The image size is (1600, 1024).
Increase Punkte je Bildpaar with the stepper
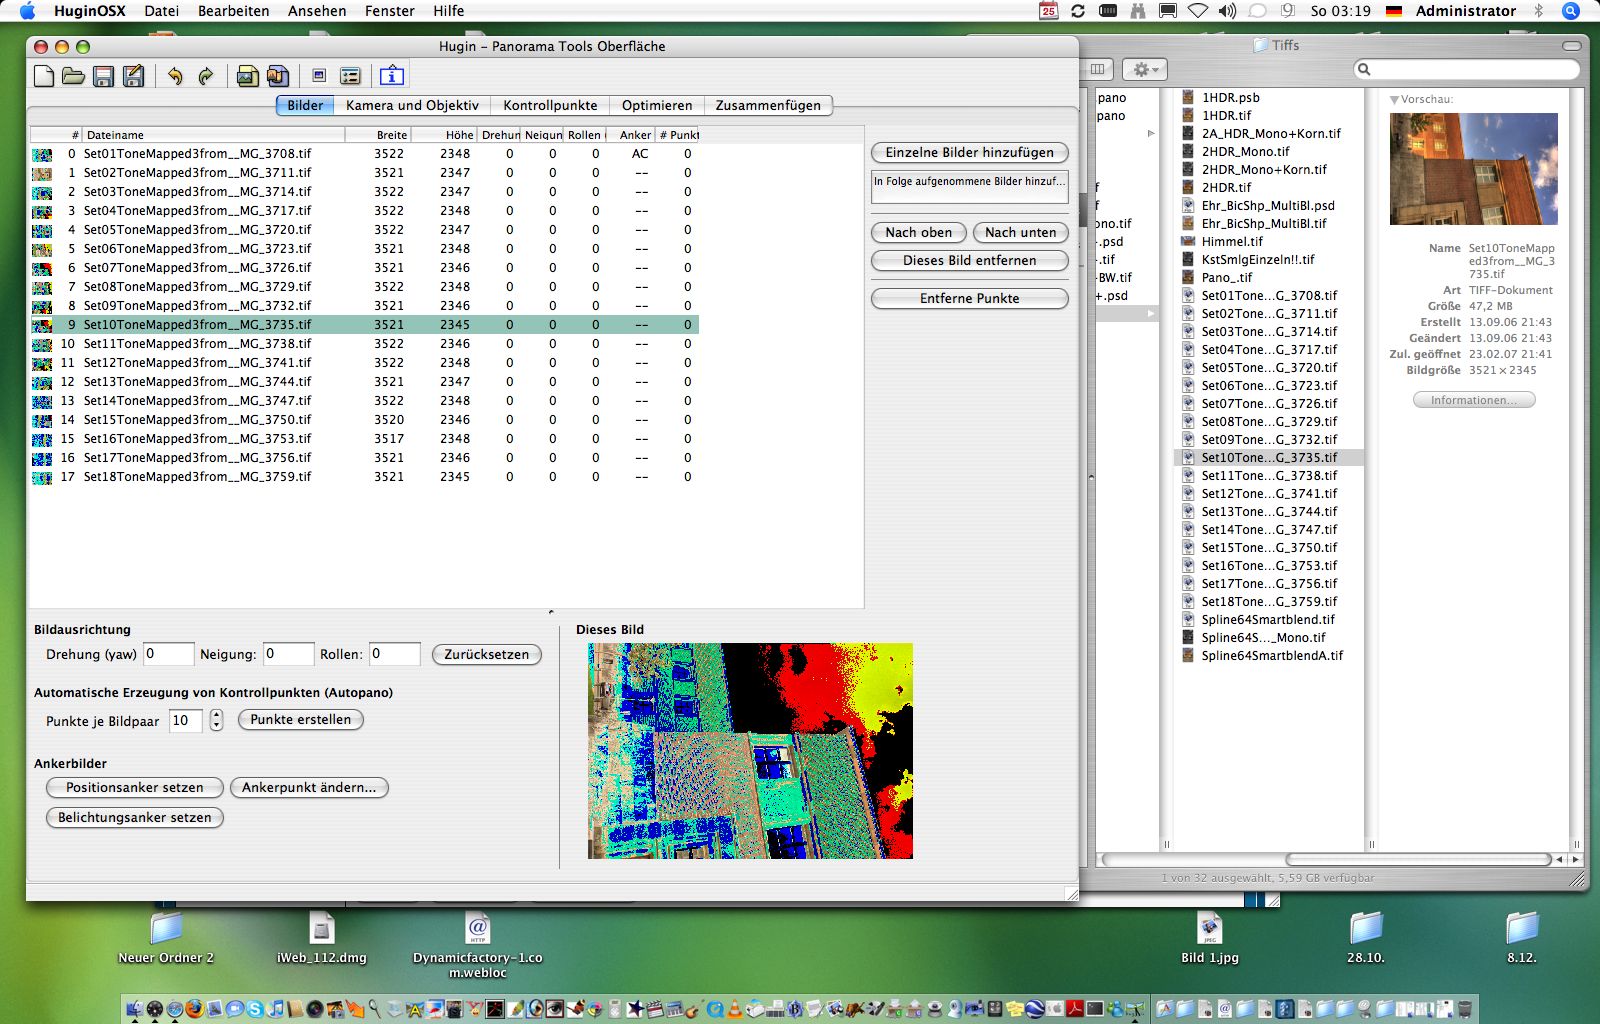coord(217,715)
